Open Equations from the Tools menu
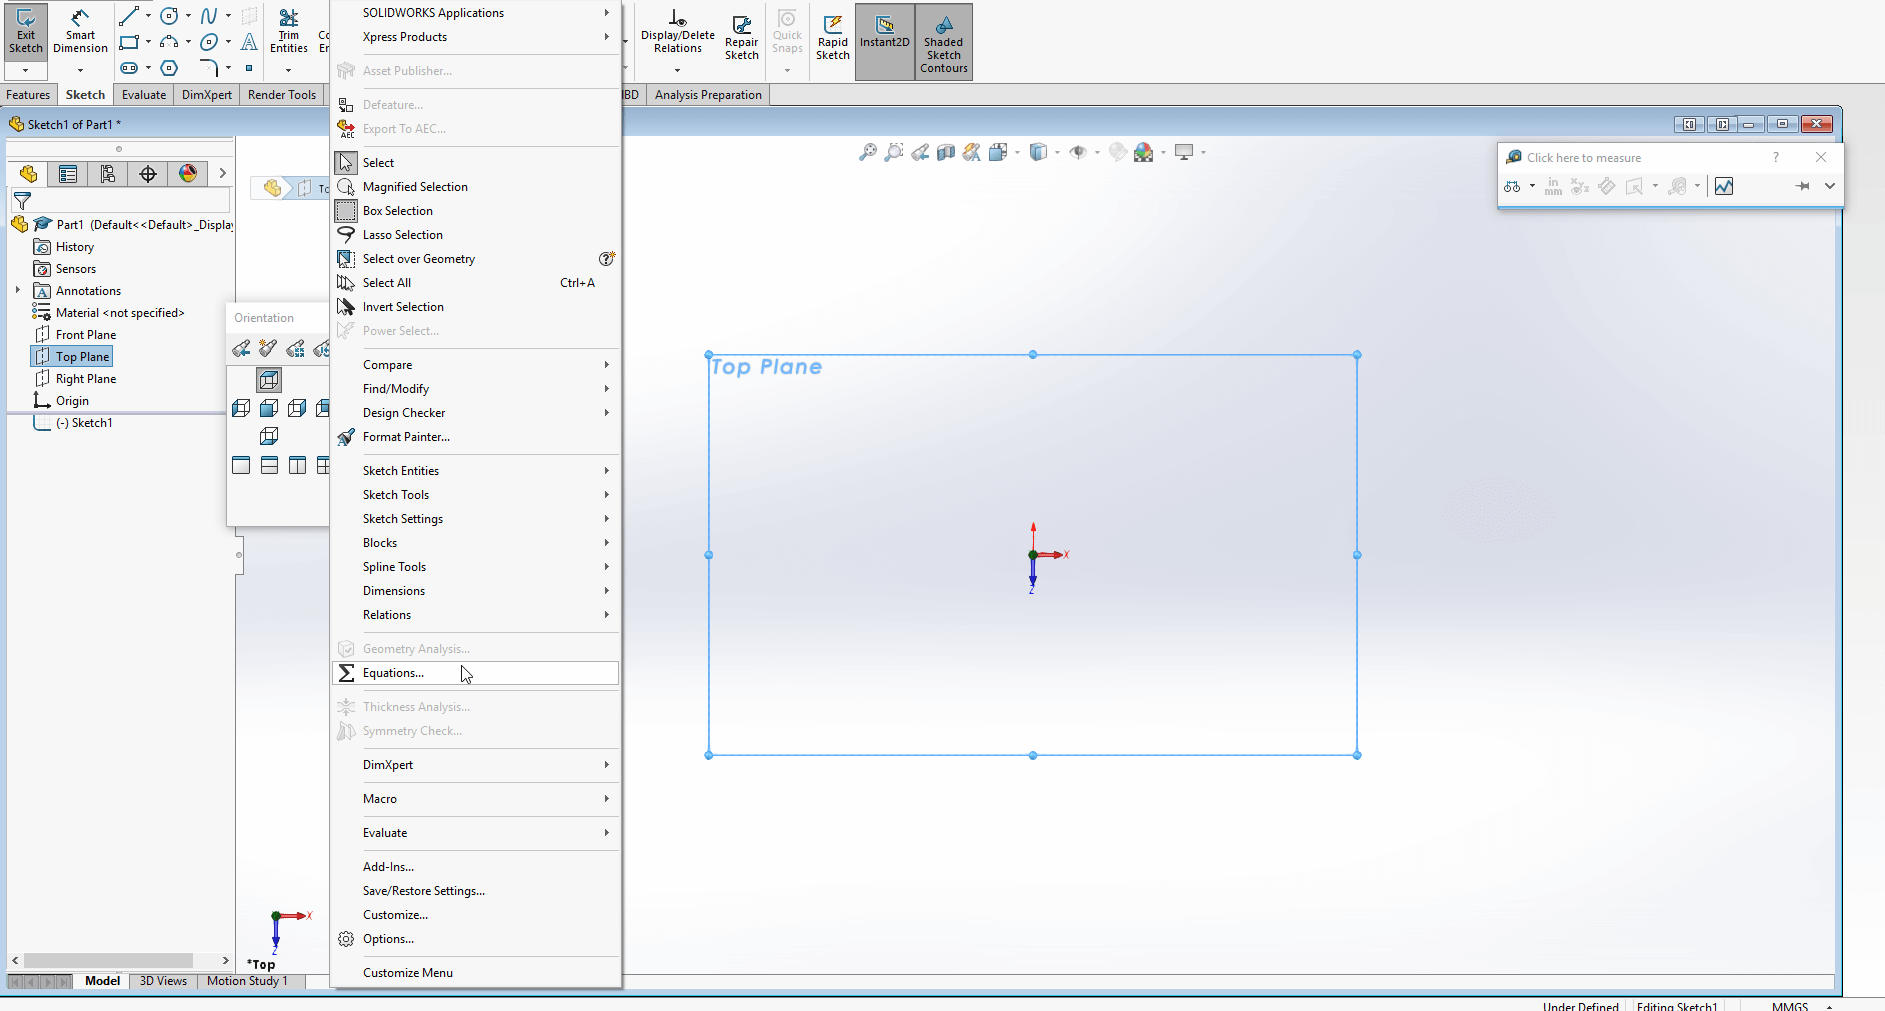Viewport: 1885px width, 1011px height. click(476, 673)
